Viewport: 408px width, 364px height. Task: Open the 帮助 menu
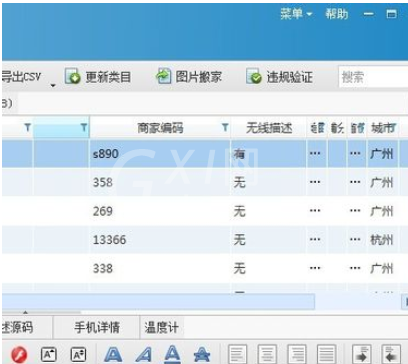click(x=337, y=14)
